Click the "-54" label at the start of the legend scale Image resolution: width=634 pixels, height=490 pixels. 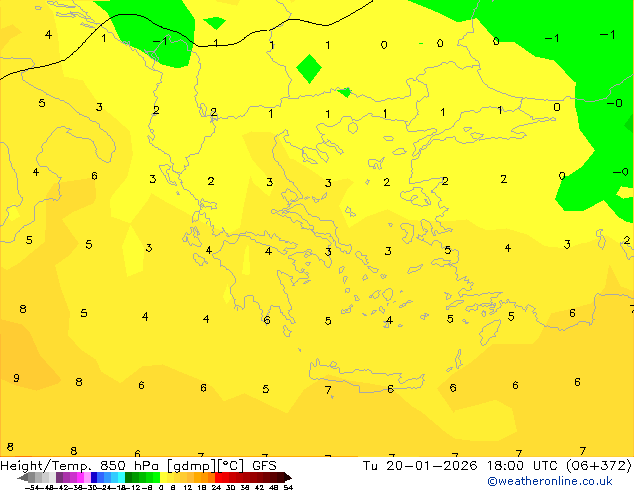pos(32,487)
